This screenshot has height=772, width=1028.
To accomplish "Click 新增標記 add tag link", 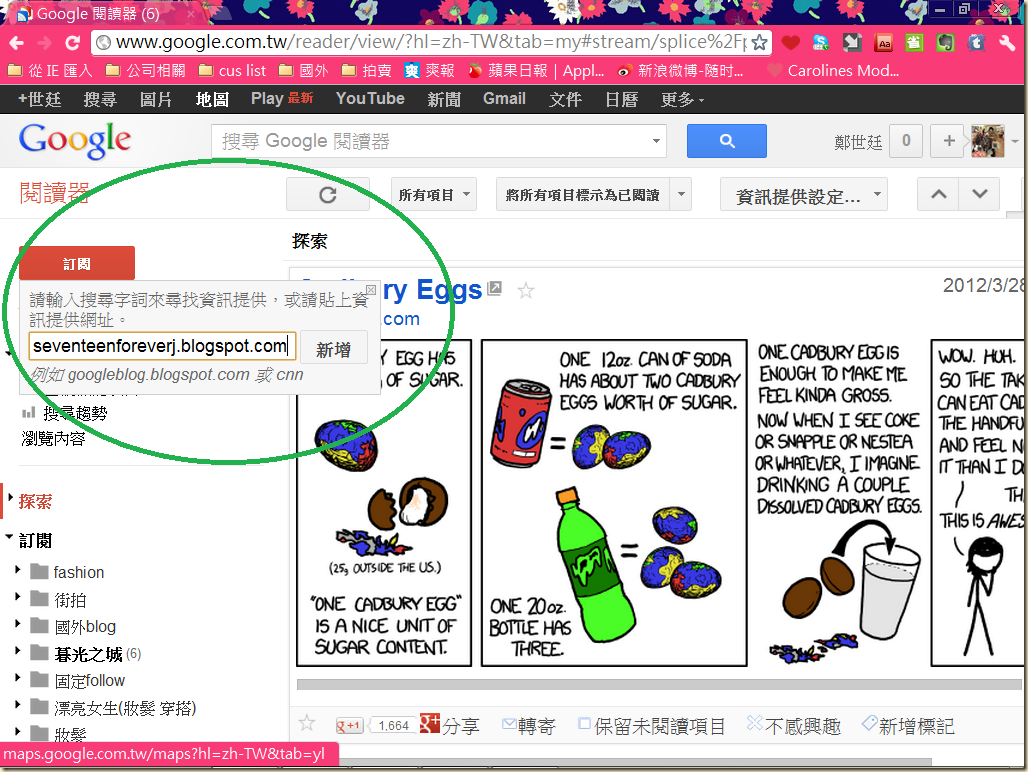I will 908,725.
